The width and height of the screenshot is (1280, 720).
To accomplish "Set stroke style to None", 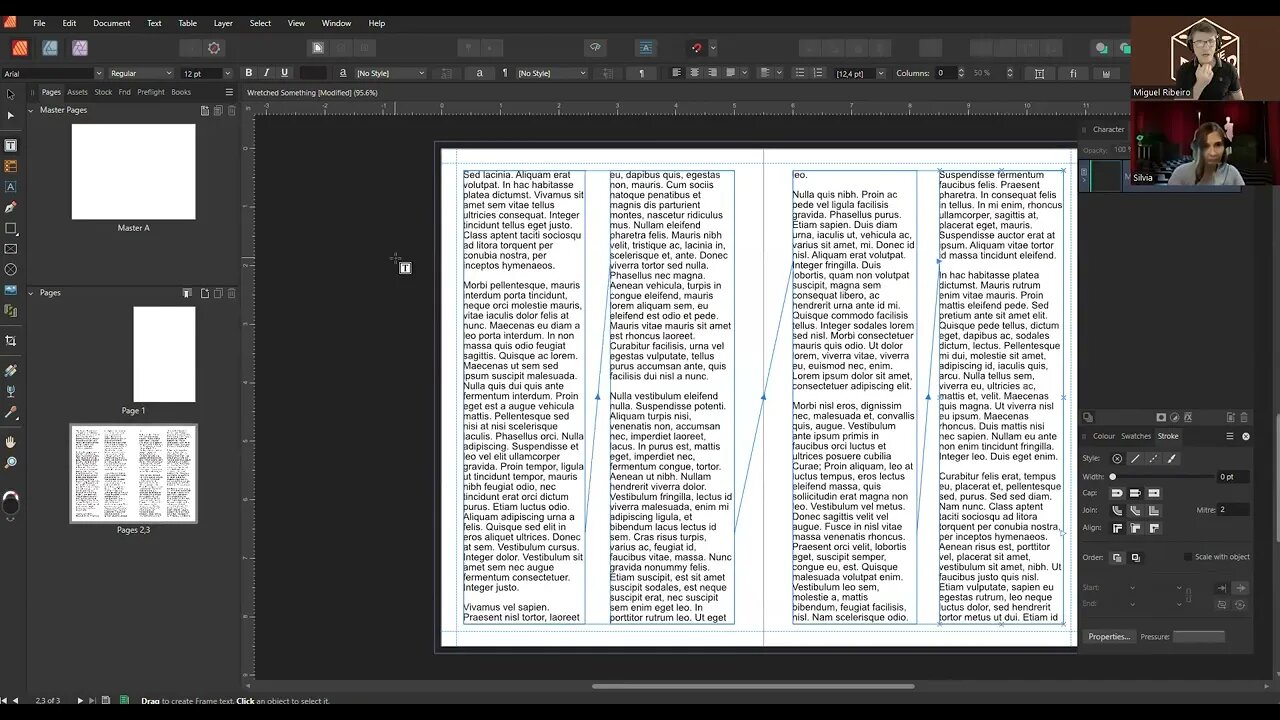I will [x=1117, y=459].
